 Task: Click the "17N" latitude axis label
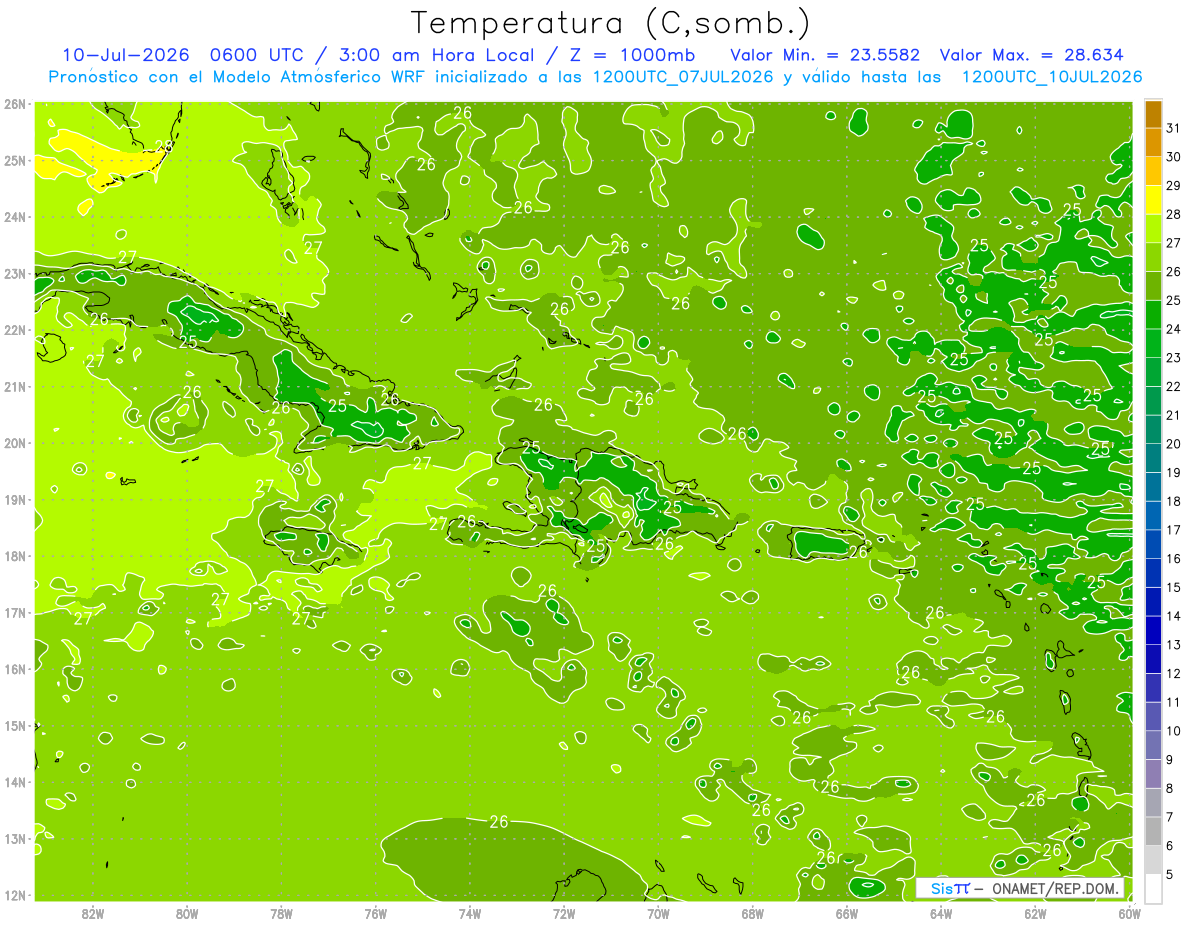coord(15,612)
